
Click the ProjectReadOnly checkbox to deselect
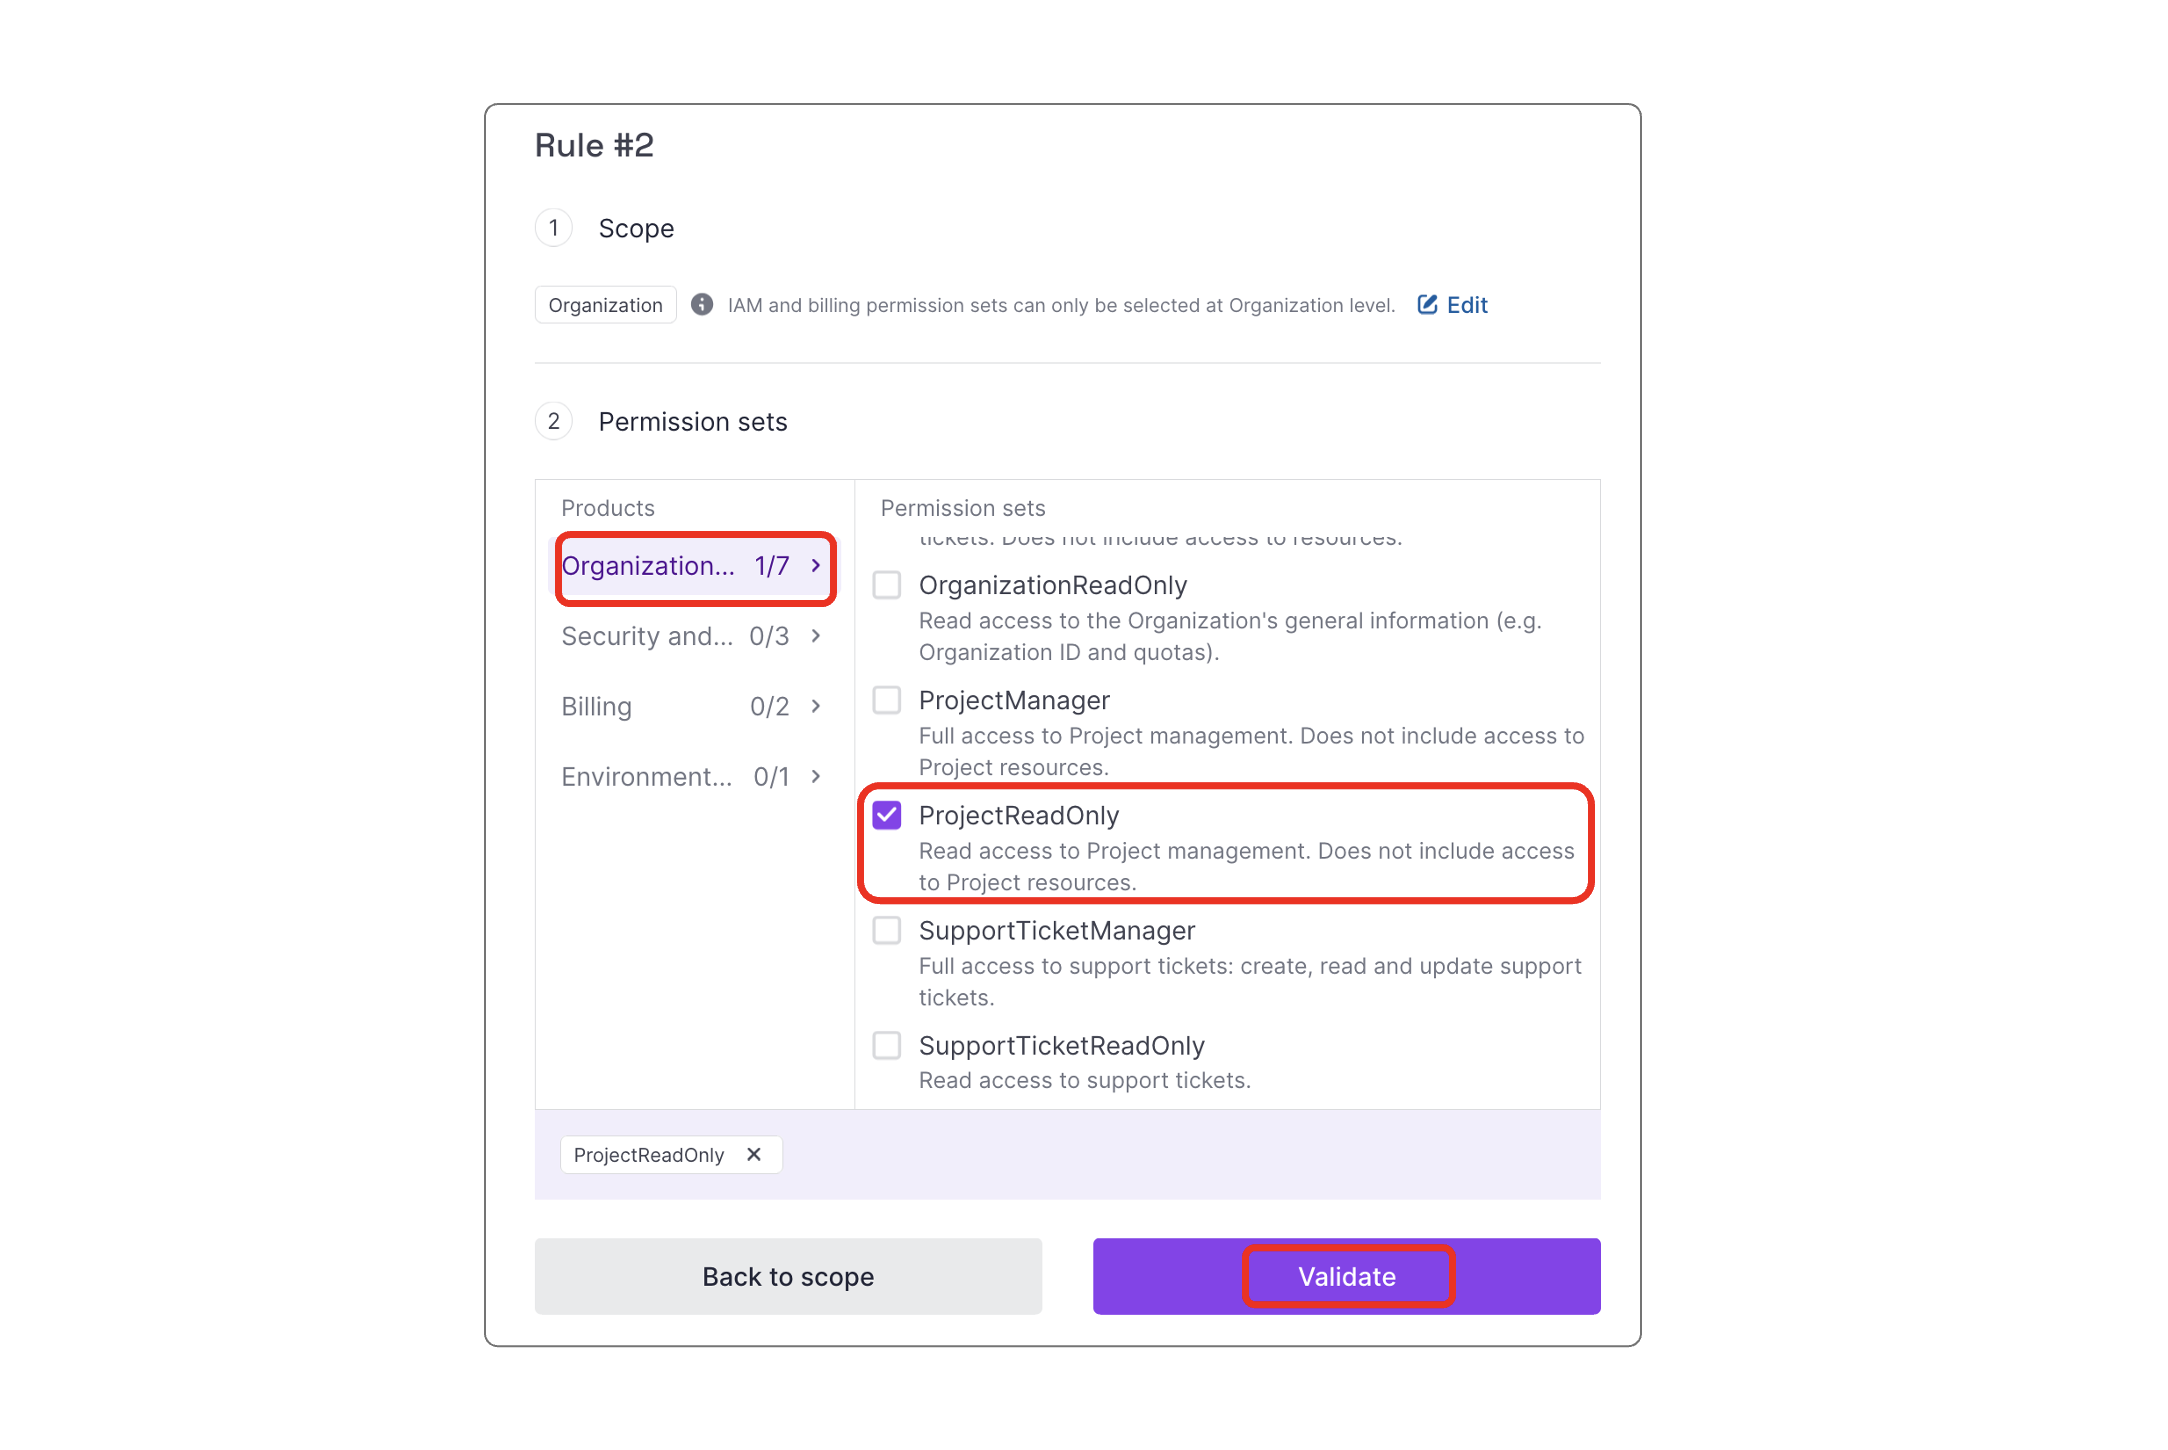coord(890,814)
